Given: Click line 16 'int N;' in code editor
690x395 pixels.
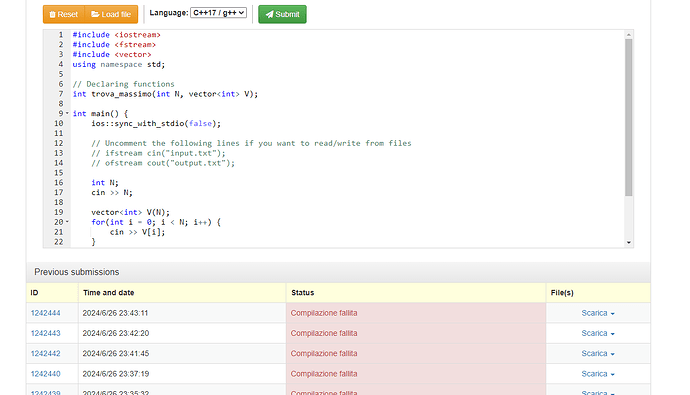Looking at the screenshot, I should click(x=105, y=183).
